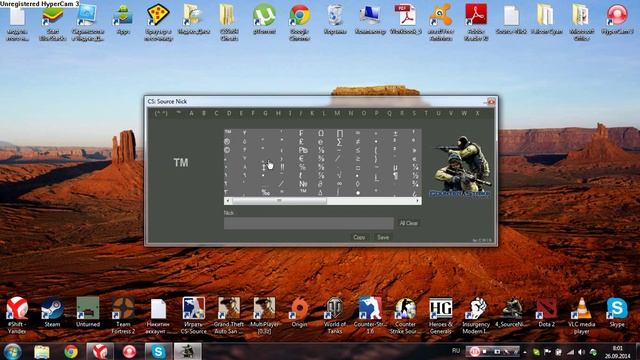640x360 pixels.
Task: Open Chrome from the taskbar
Action: coord(71,351)
